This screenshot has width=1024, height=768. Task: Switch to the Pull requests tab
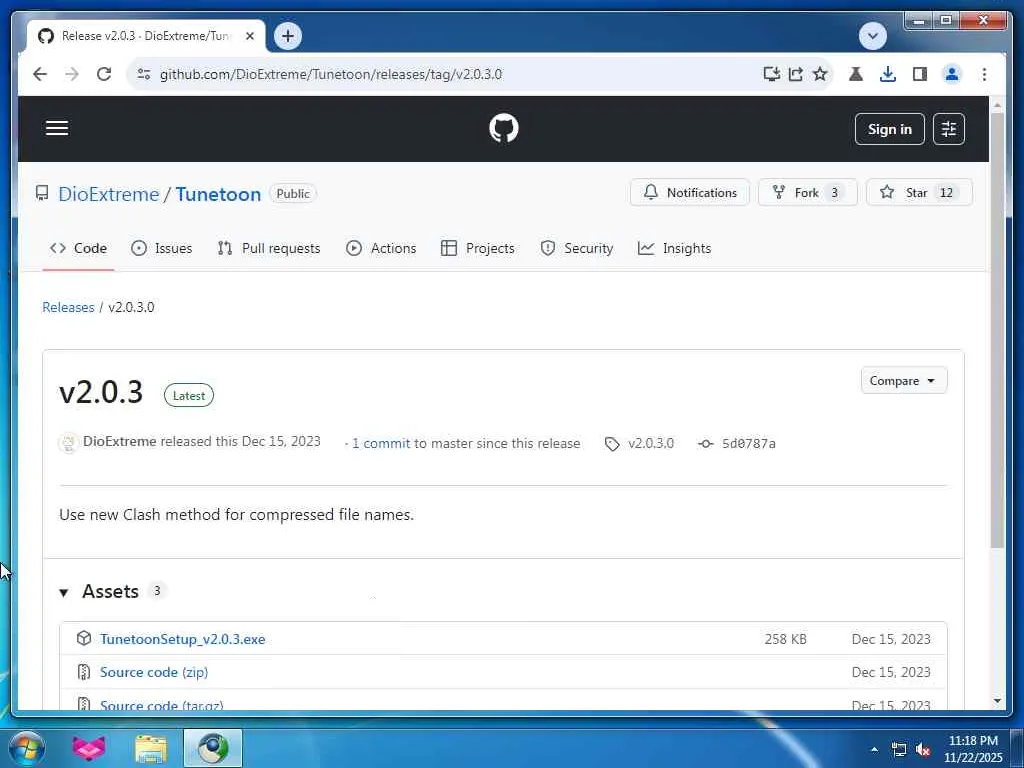click(x=269, y=248)
